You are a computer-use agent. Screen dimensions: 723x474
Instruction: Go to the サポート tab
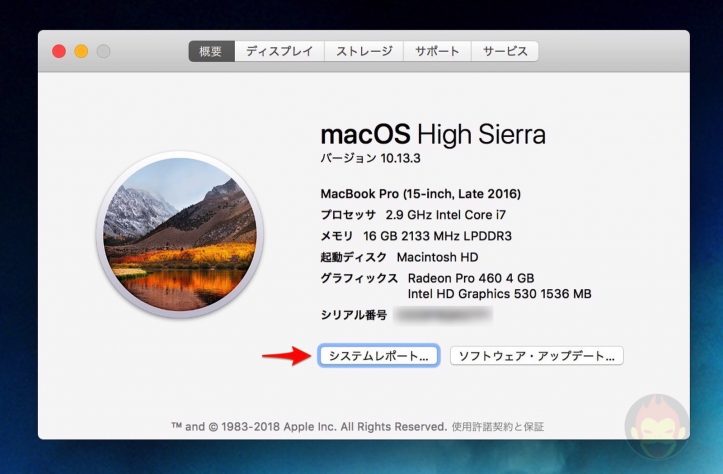(x=437, y=51)
